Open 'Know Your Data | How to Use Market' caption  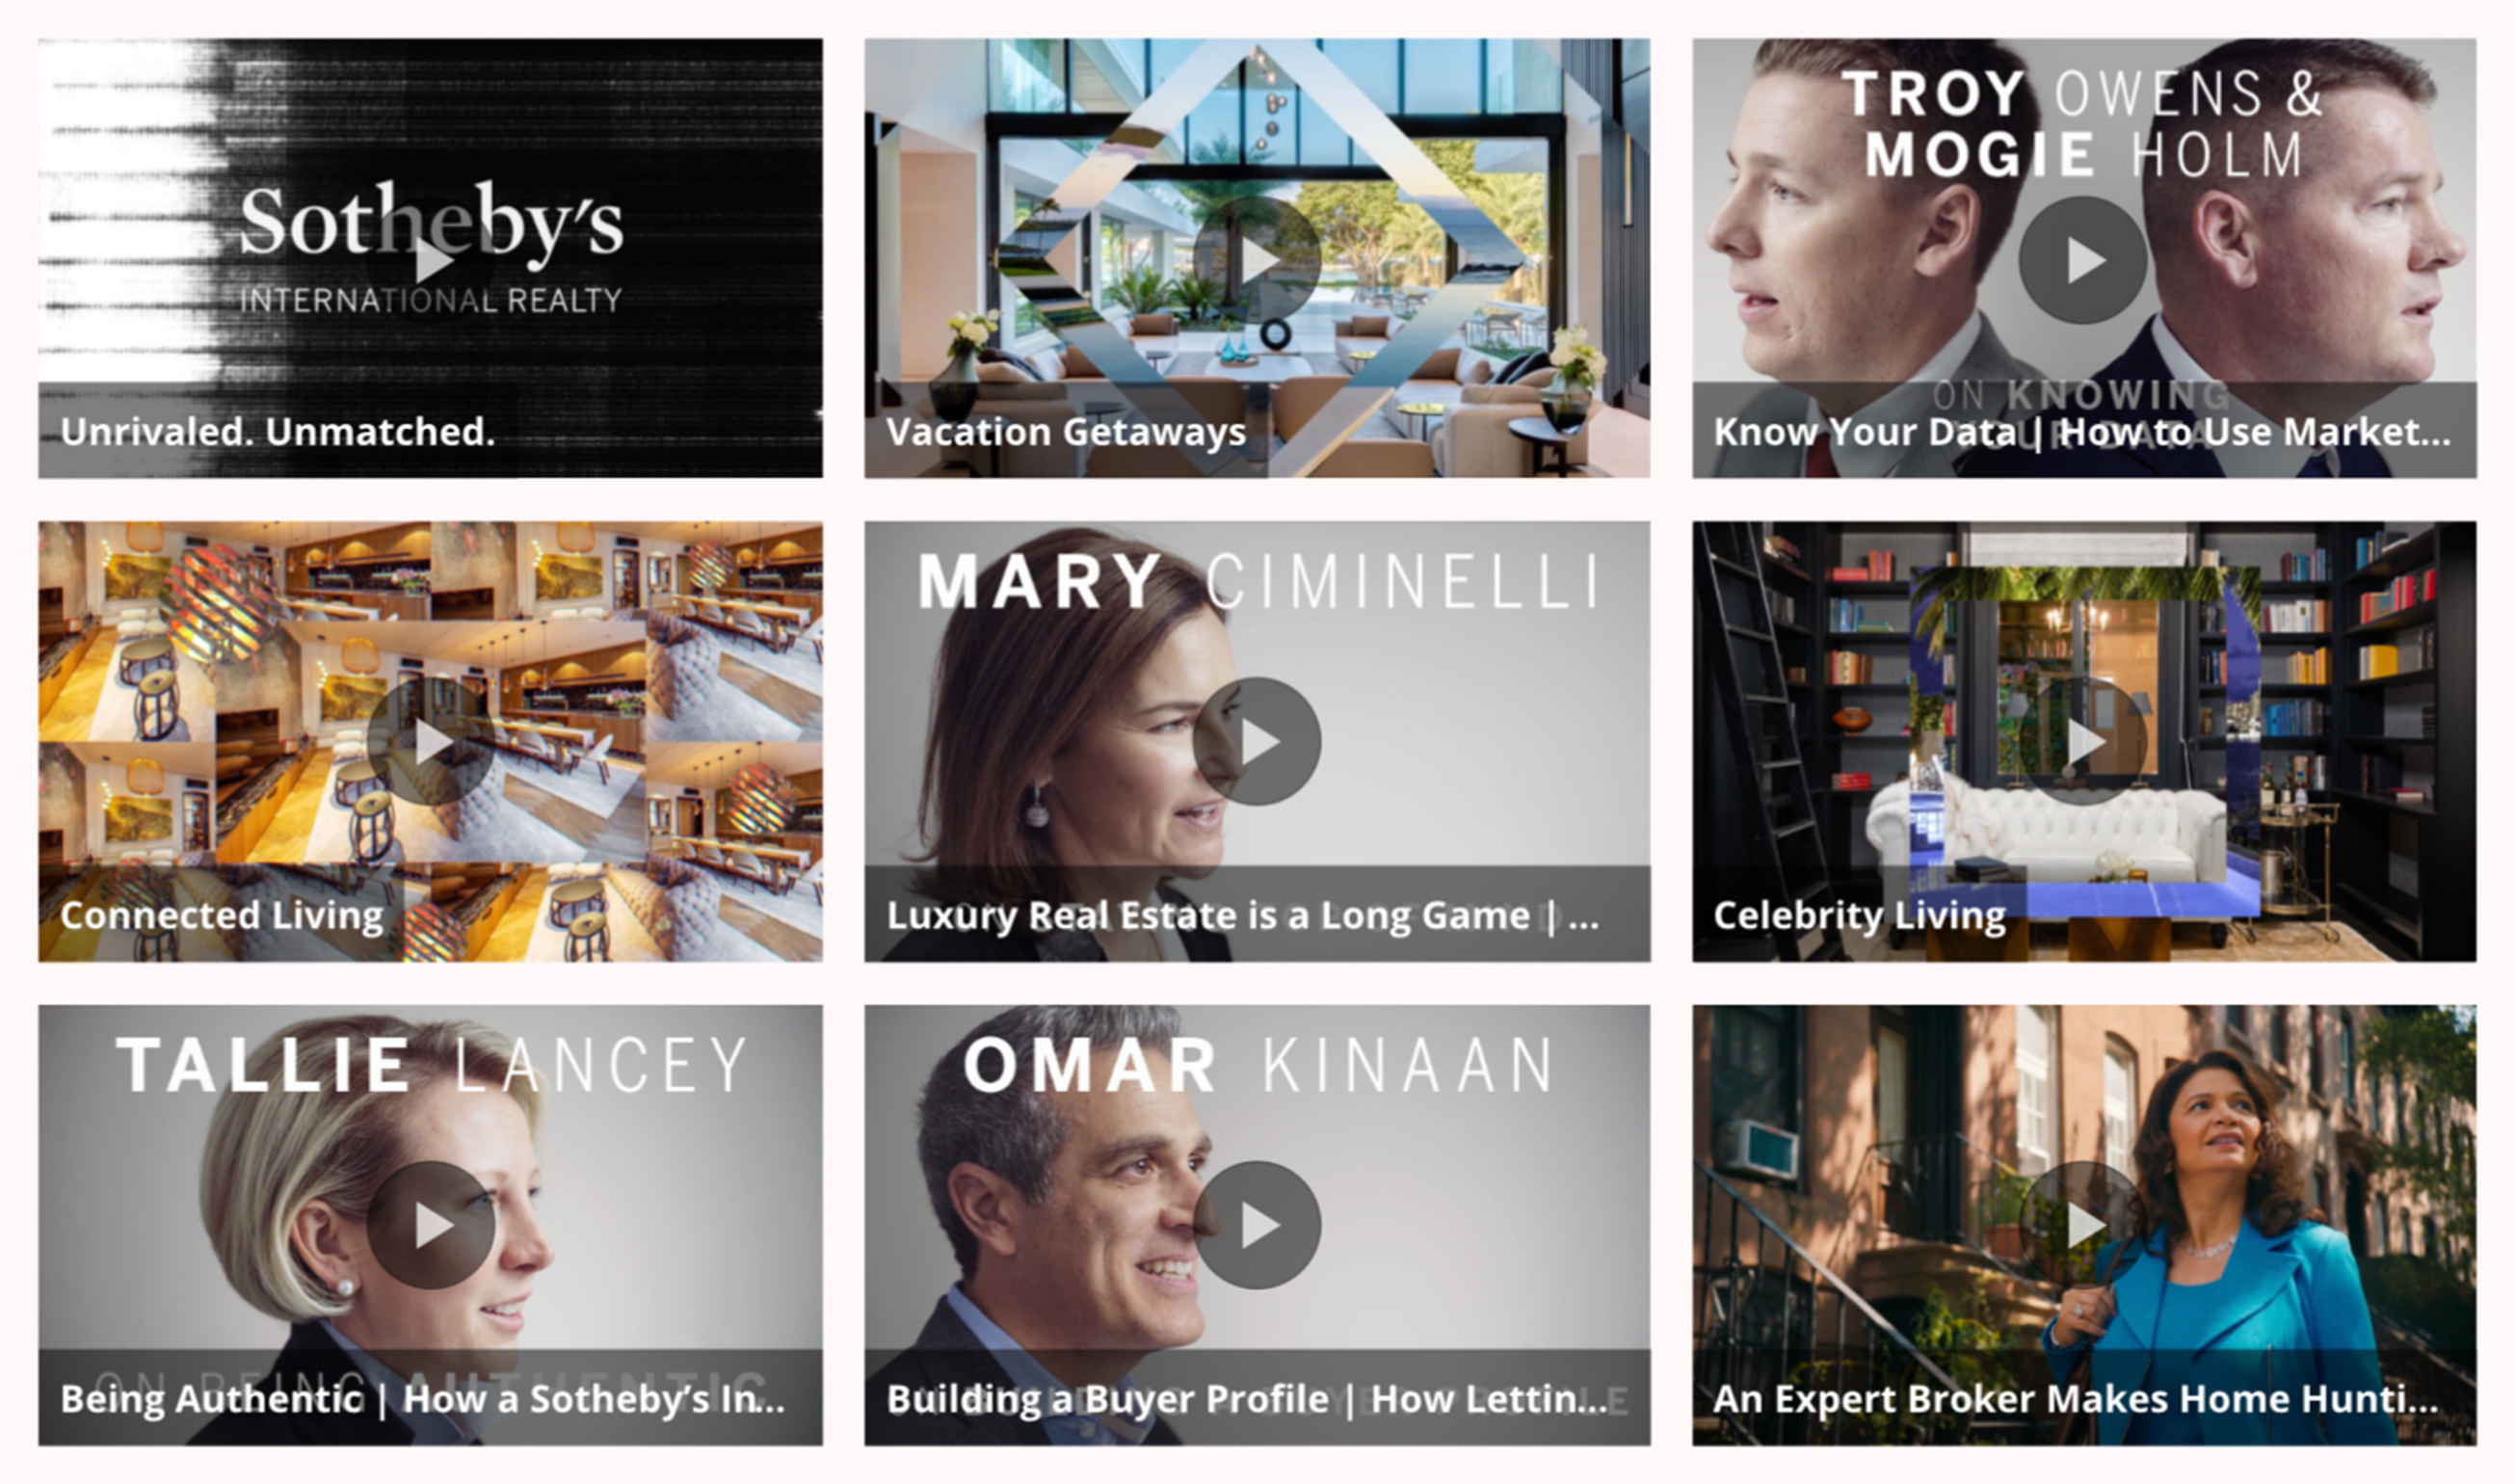point(2082,432)
